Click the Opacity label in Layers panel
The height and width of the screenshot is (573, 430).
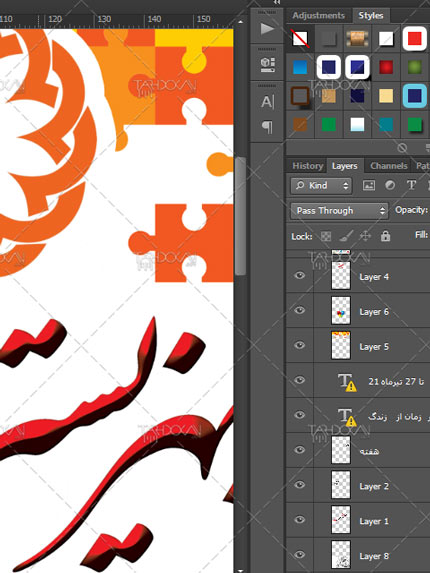411,210
